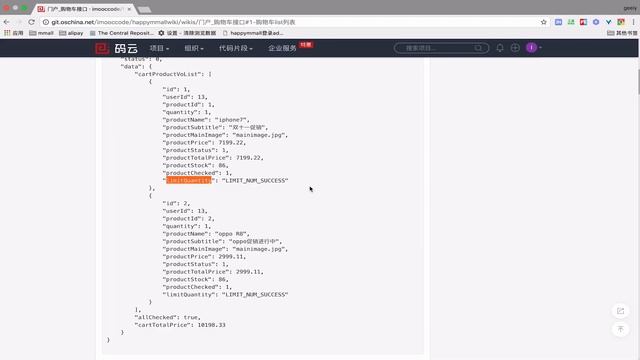Close the 门户_购物车接口 tab
640x360 pixels.
pos(129,9)
